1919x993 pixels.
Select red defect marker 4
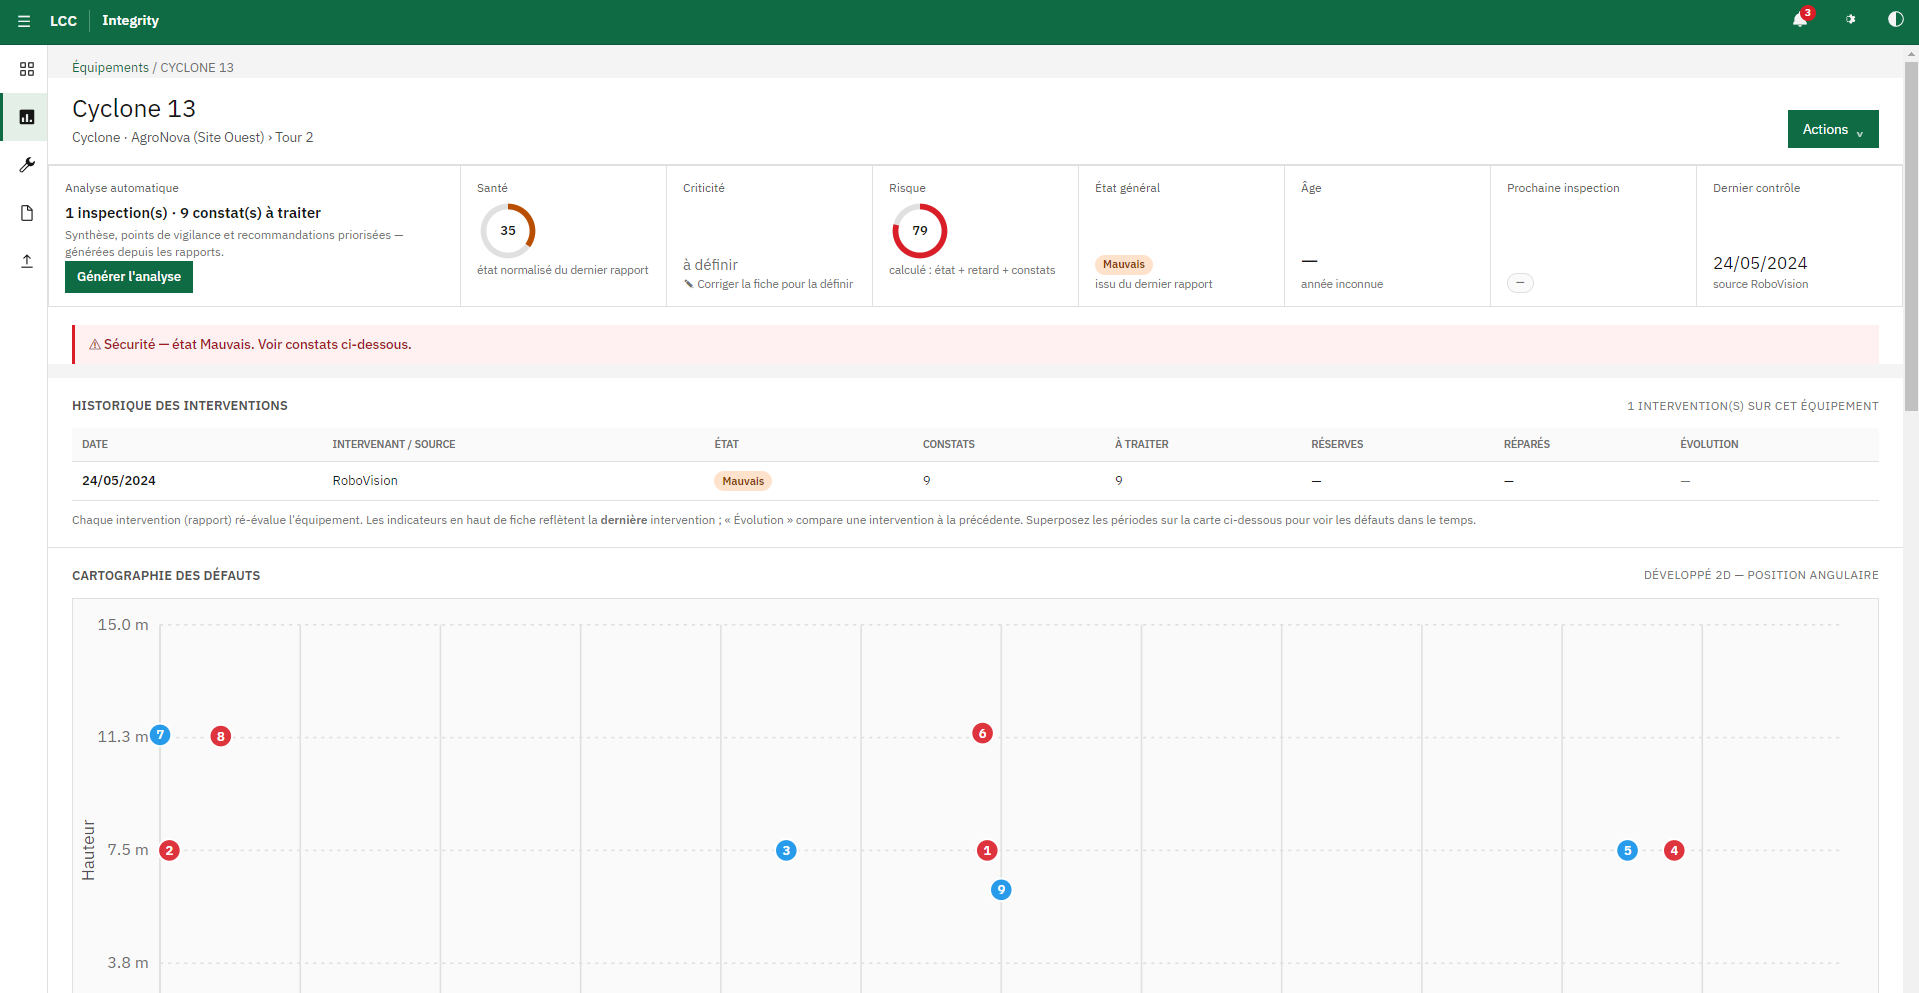pos(1674,851)
